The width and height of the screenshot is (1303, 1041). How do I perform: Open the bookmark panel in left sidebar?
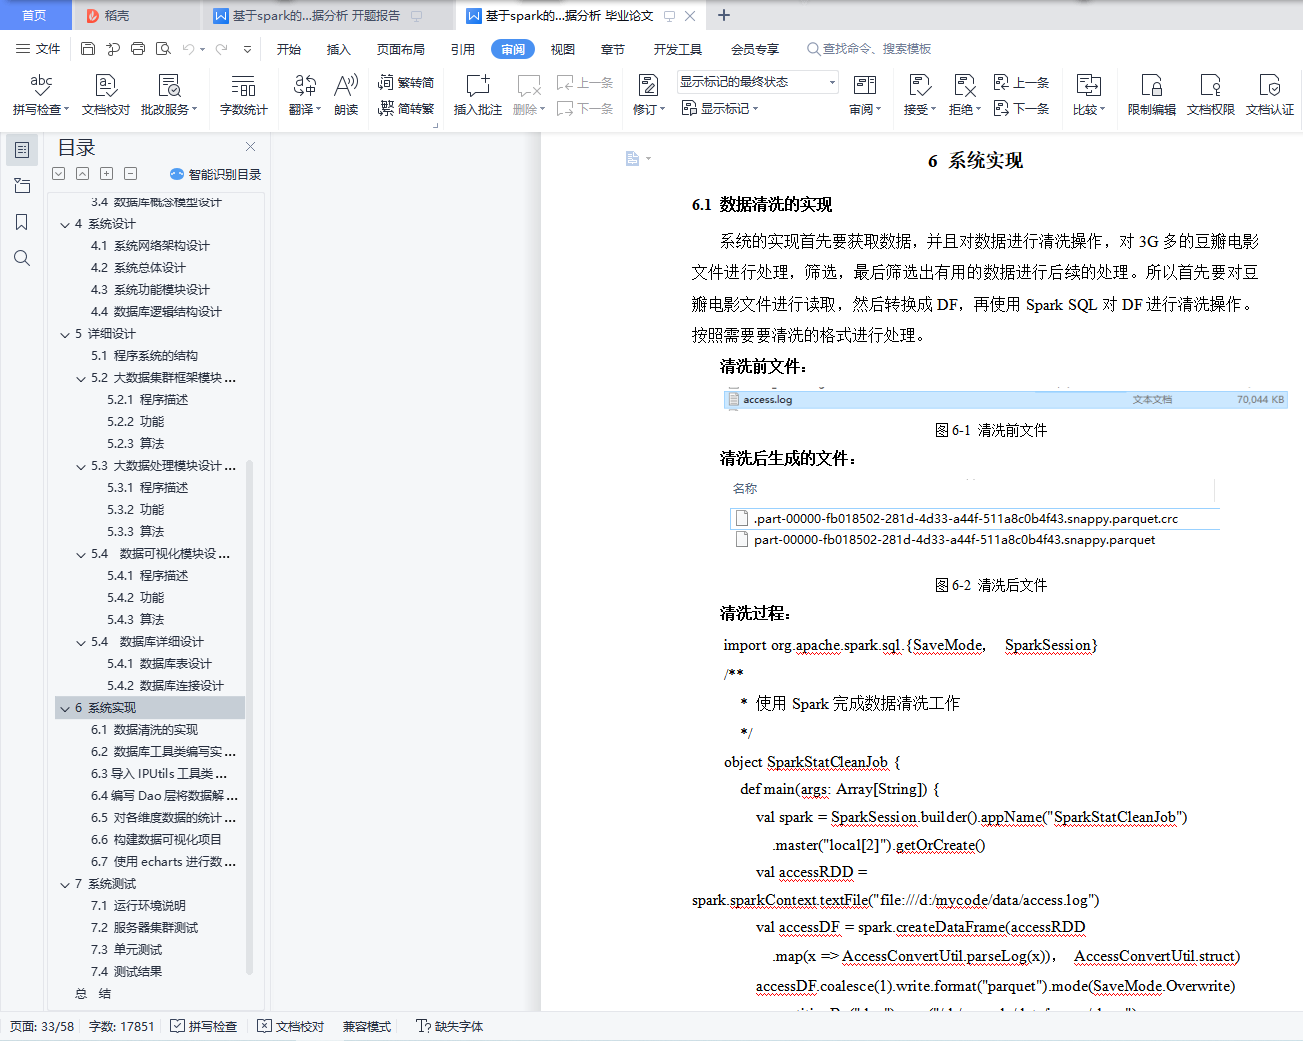point(21,222)
